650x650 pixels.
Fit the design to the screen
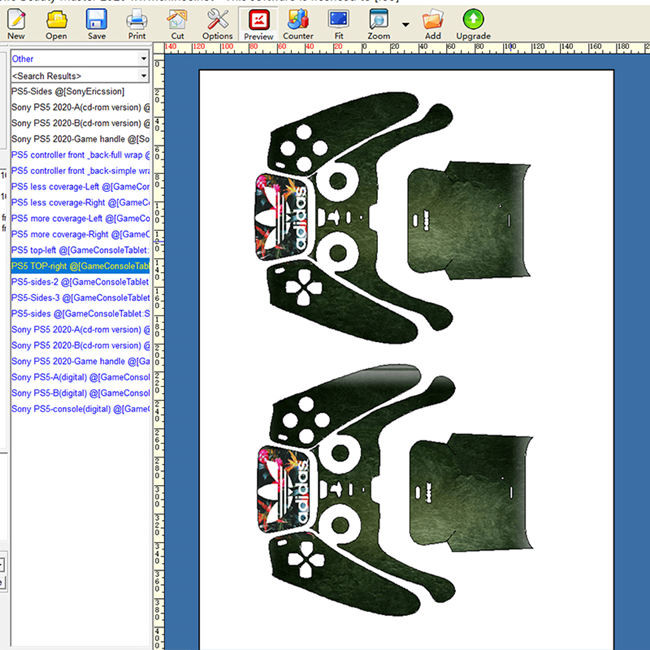[x=338, y=19]
